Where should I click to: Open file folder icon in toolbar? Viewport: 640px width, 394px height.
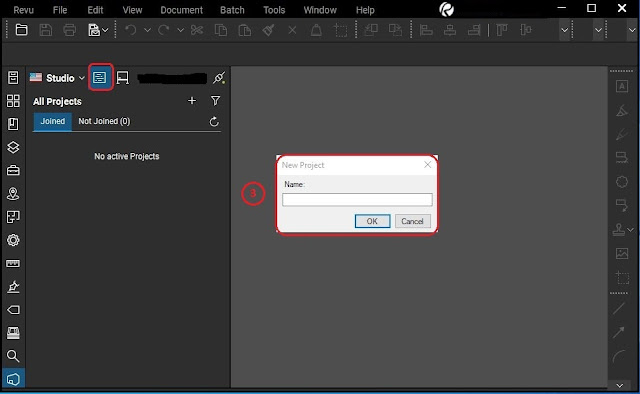click(21, 30)
